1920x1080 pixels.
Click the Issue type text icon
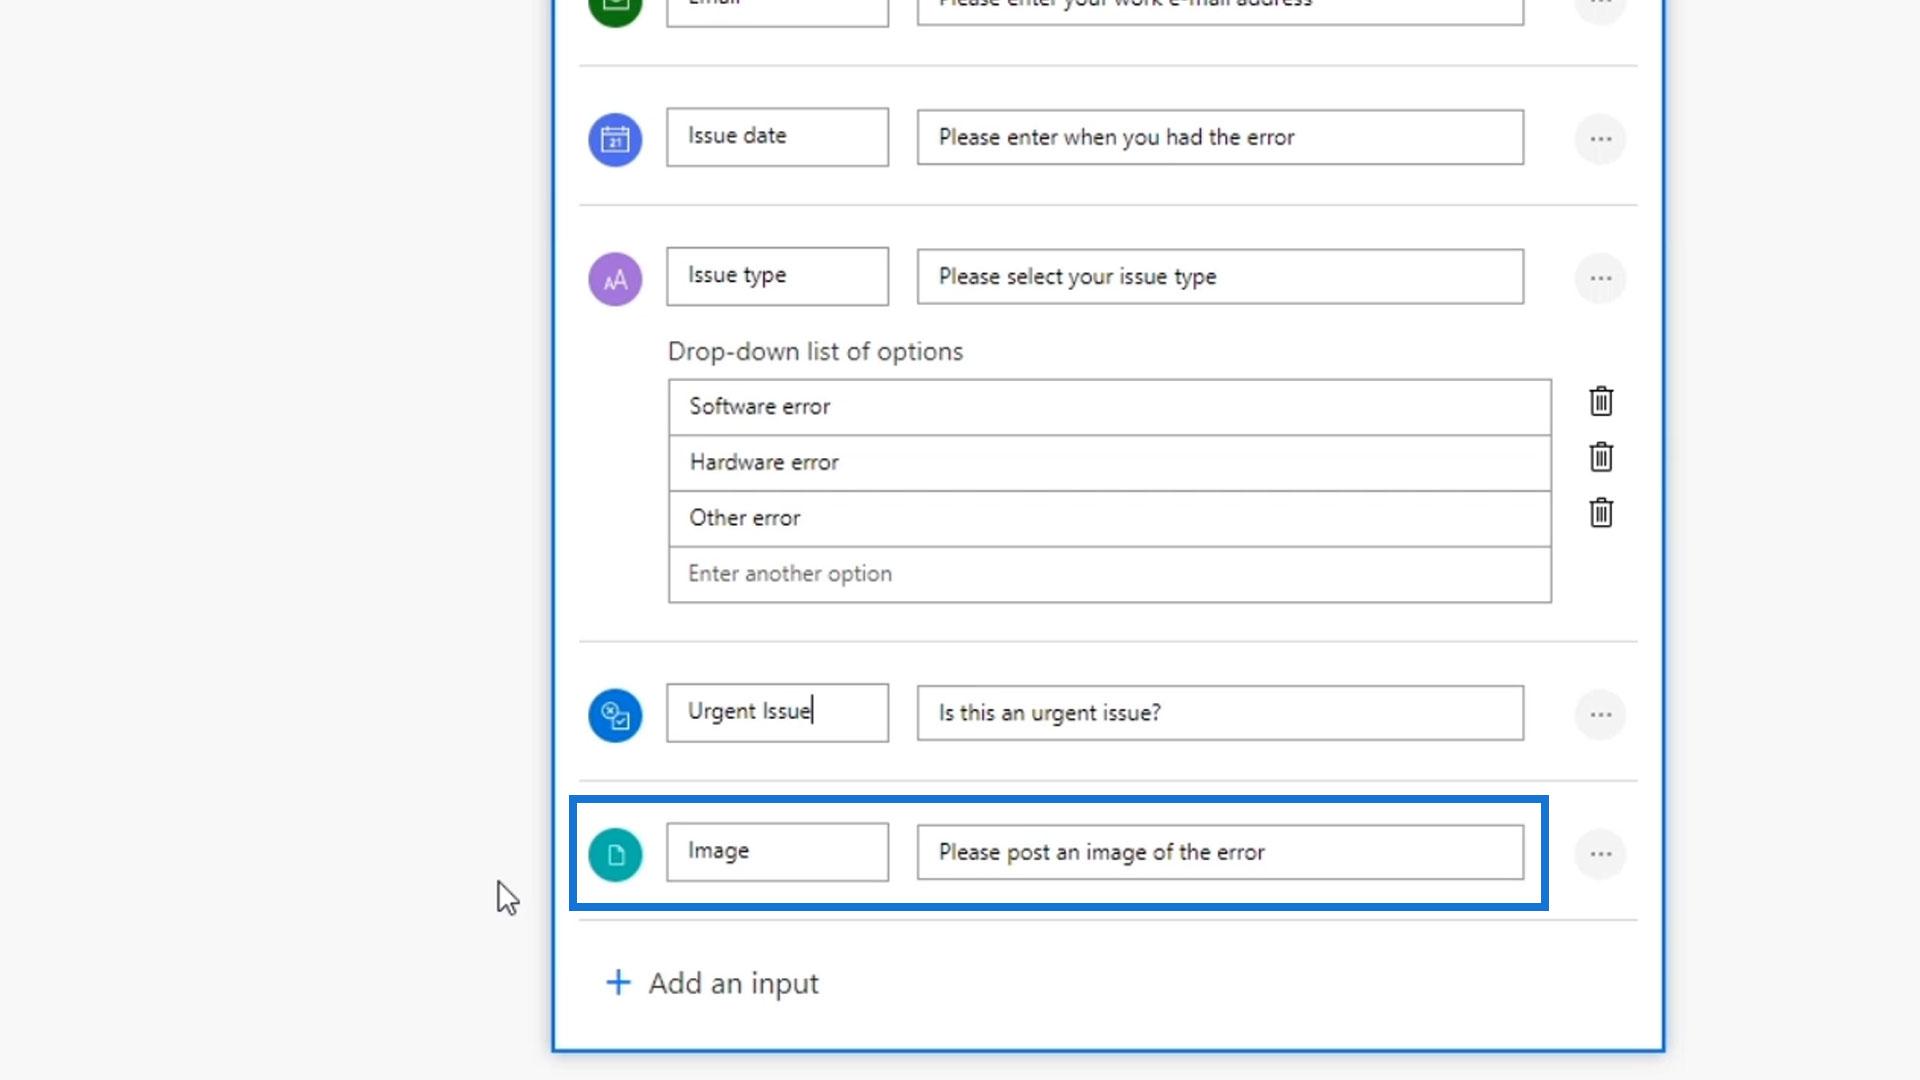(x=615, y=279)
